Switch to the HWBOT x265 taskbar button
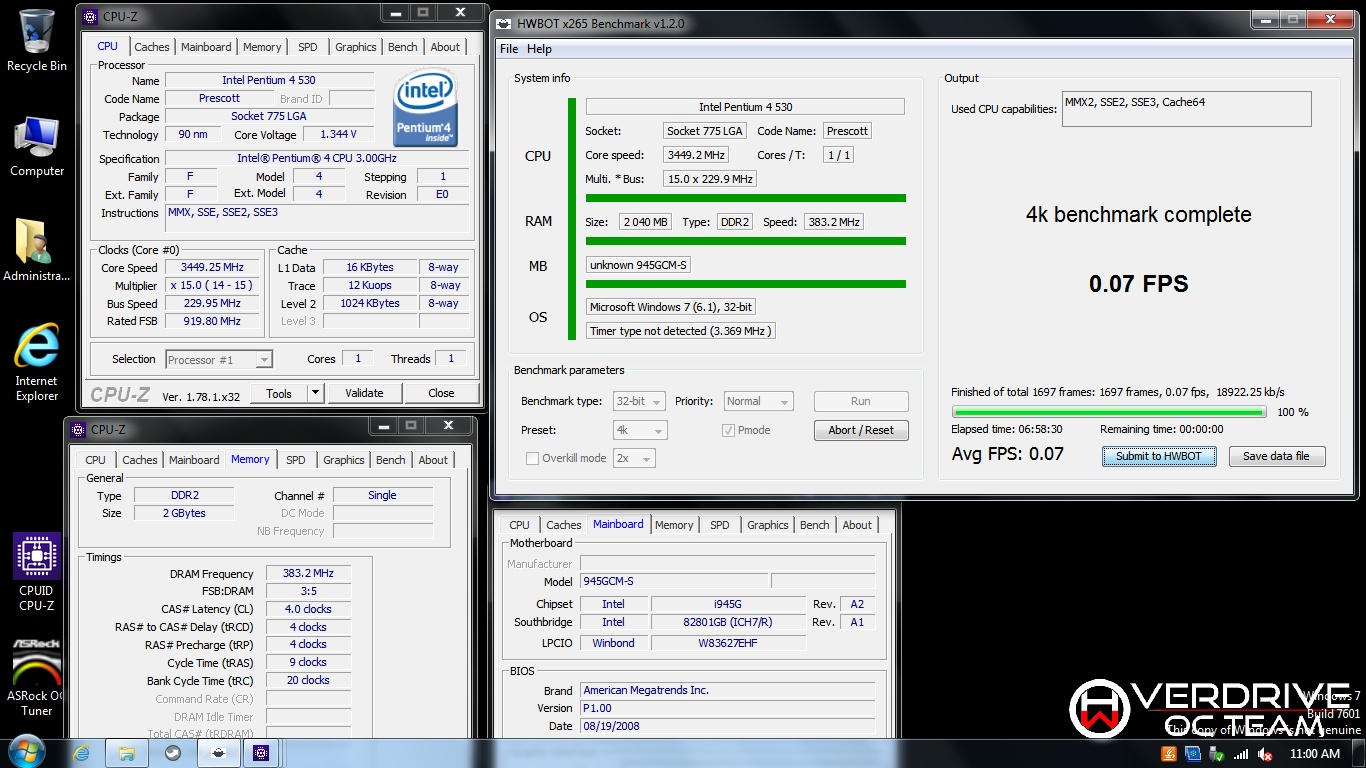The image size is (1366, 768). tap(217, 752)
